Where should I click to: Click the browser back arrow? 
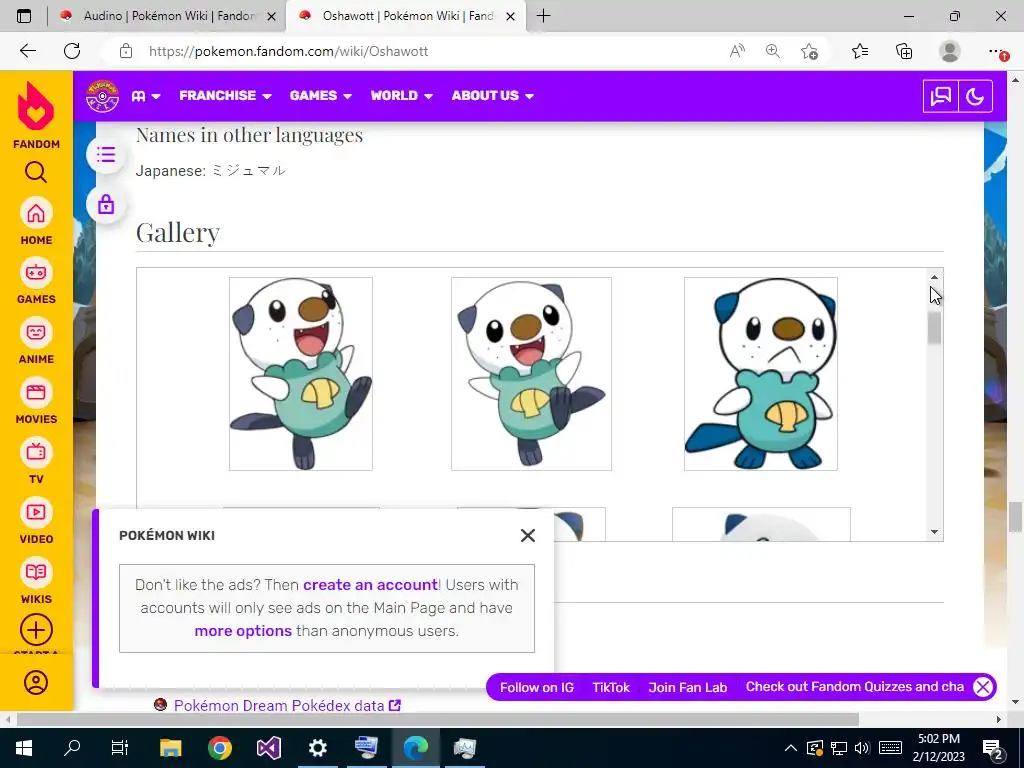click(x=27, y=51)
